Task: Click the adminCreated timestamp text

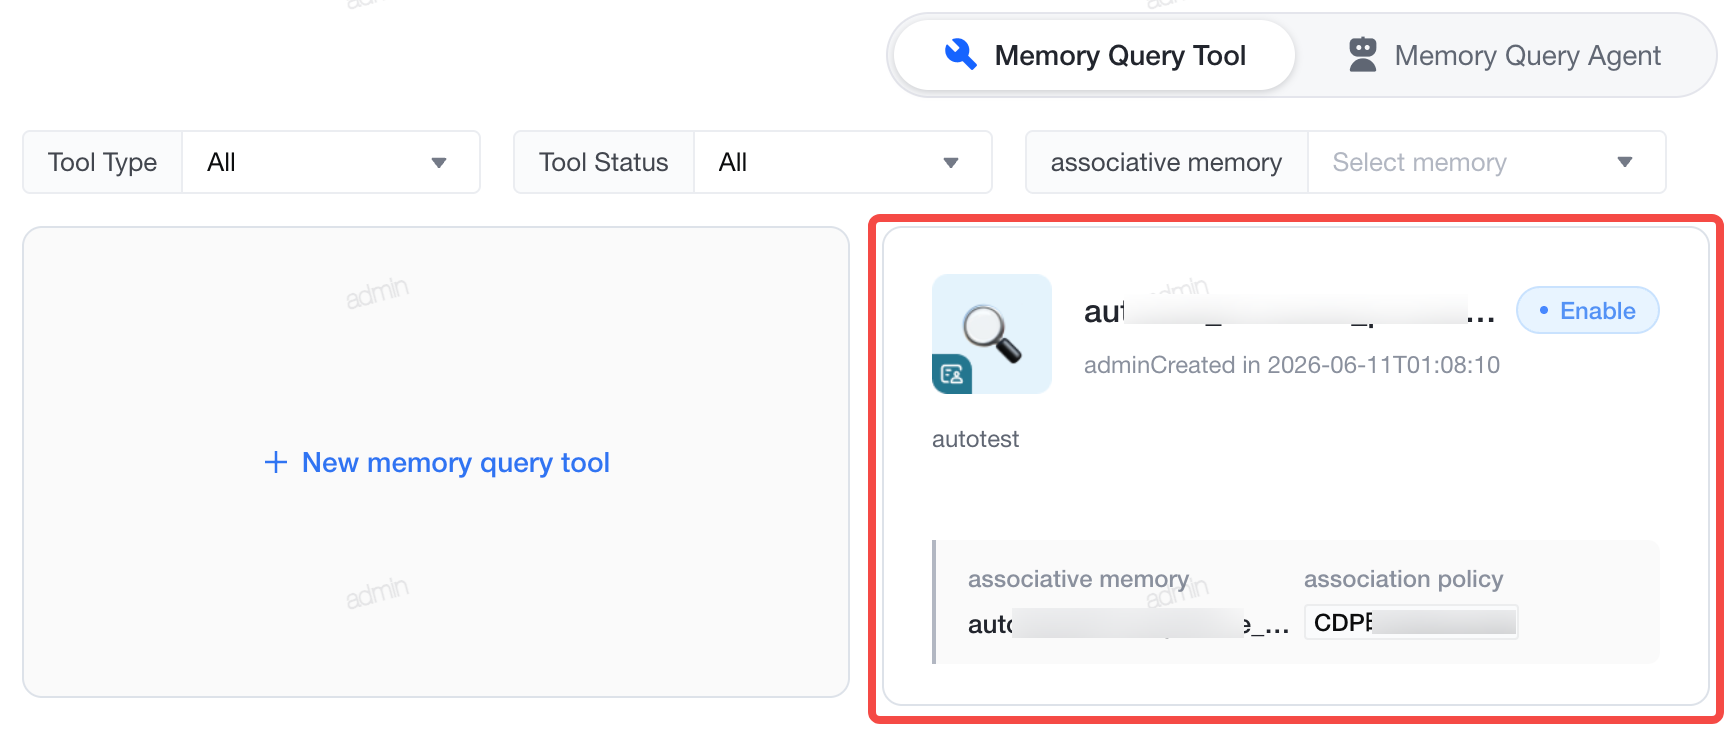Action: coord(1292,365)
